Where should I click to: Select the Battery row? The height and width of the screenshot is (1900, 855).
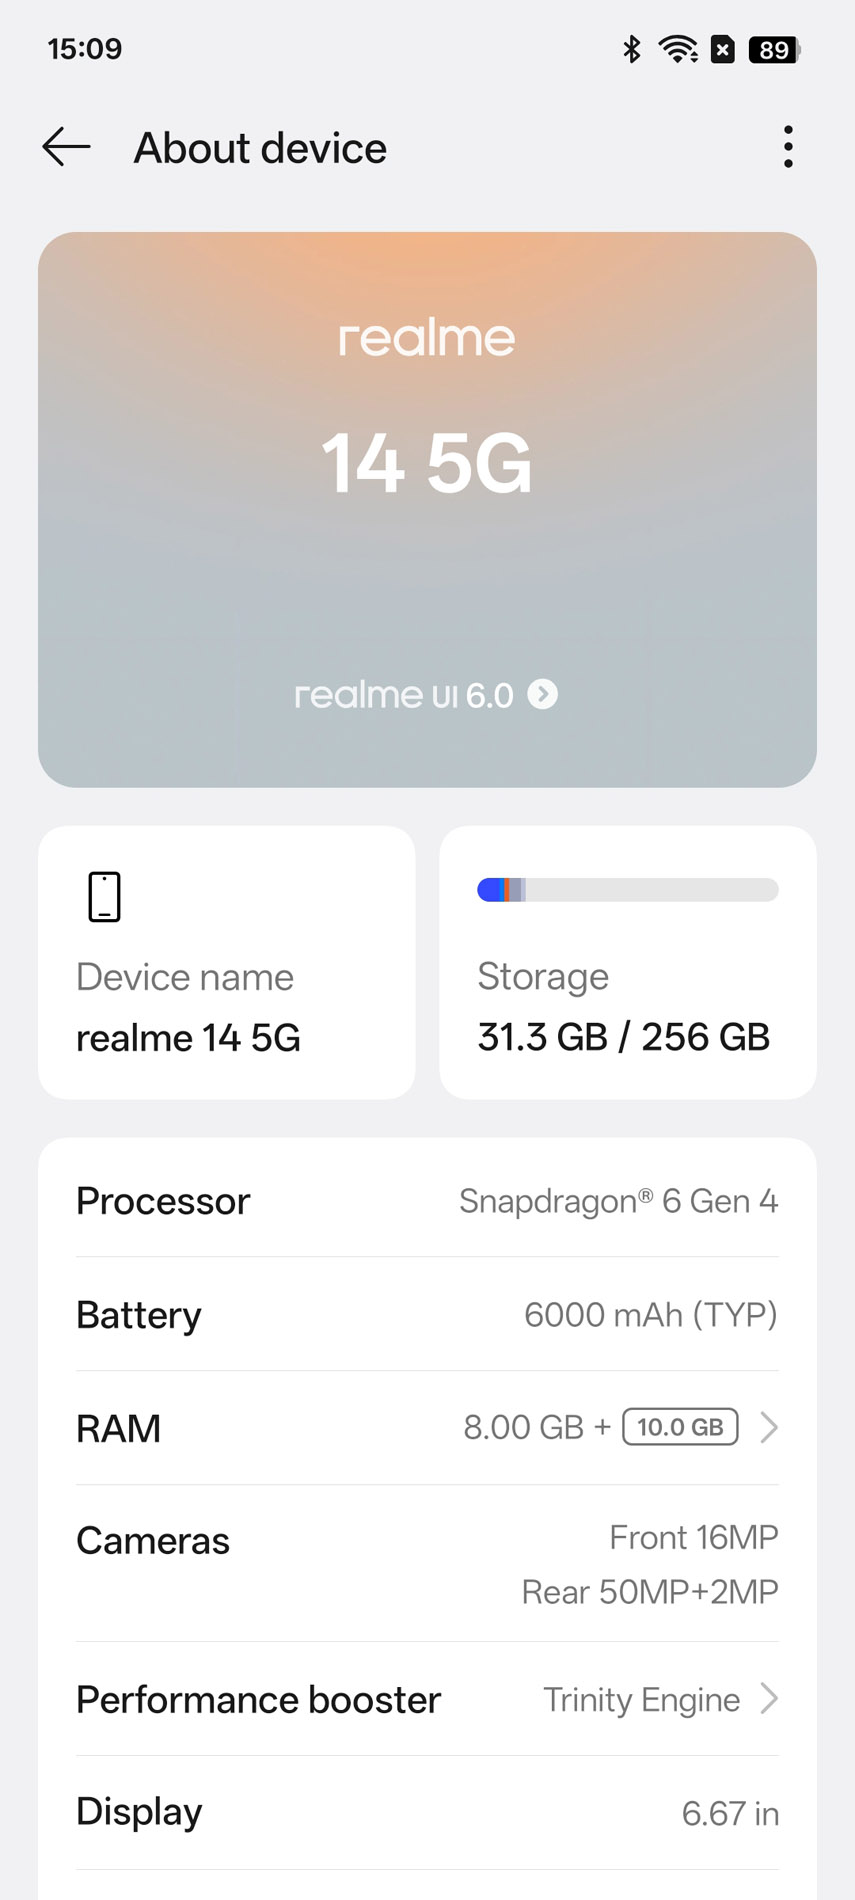pos(427,1314)
